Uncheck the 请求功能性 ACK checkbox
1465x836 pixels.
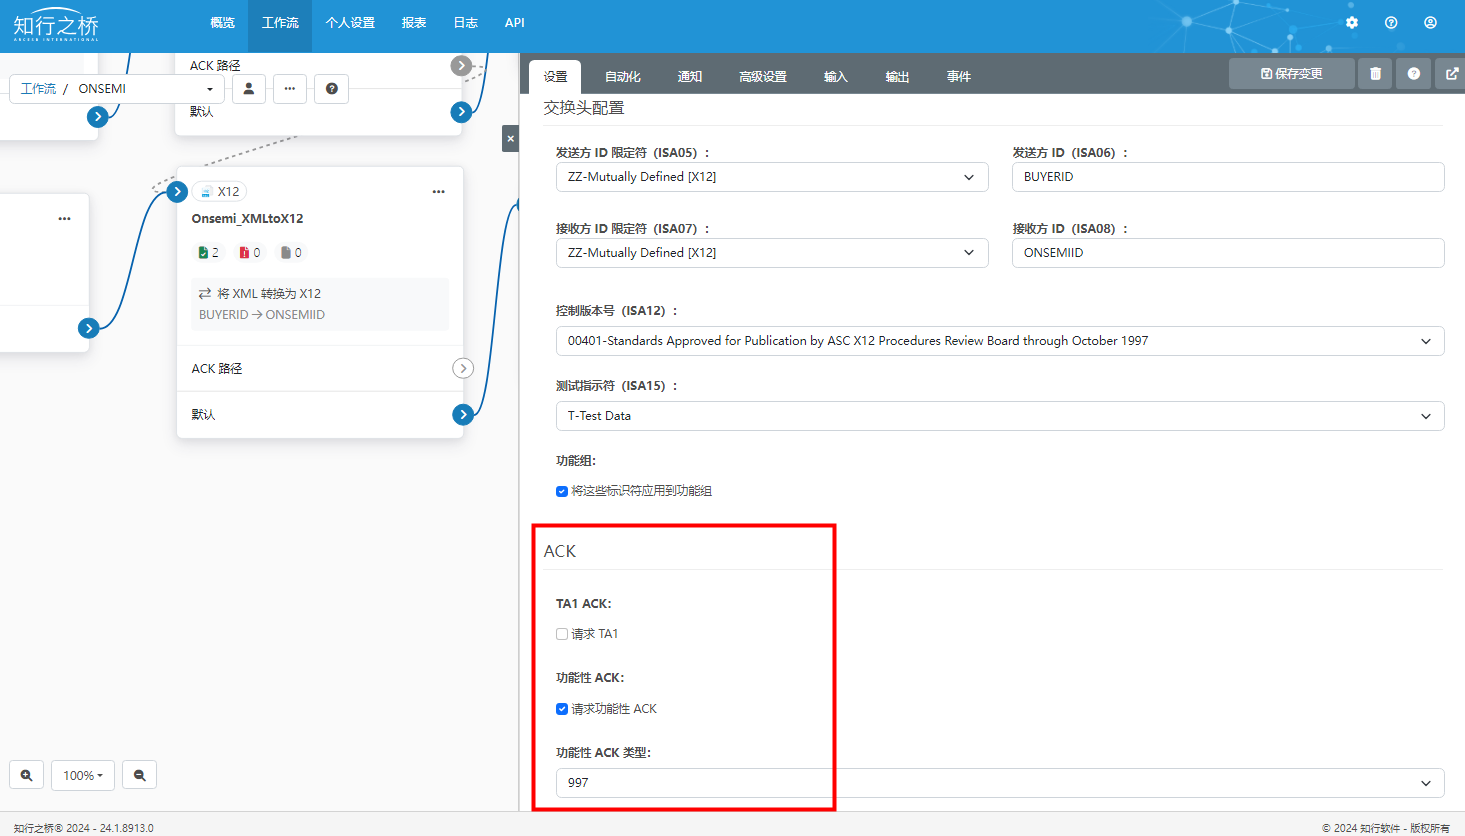562,709
